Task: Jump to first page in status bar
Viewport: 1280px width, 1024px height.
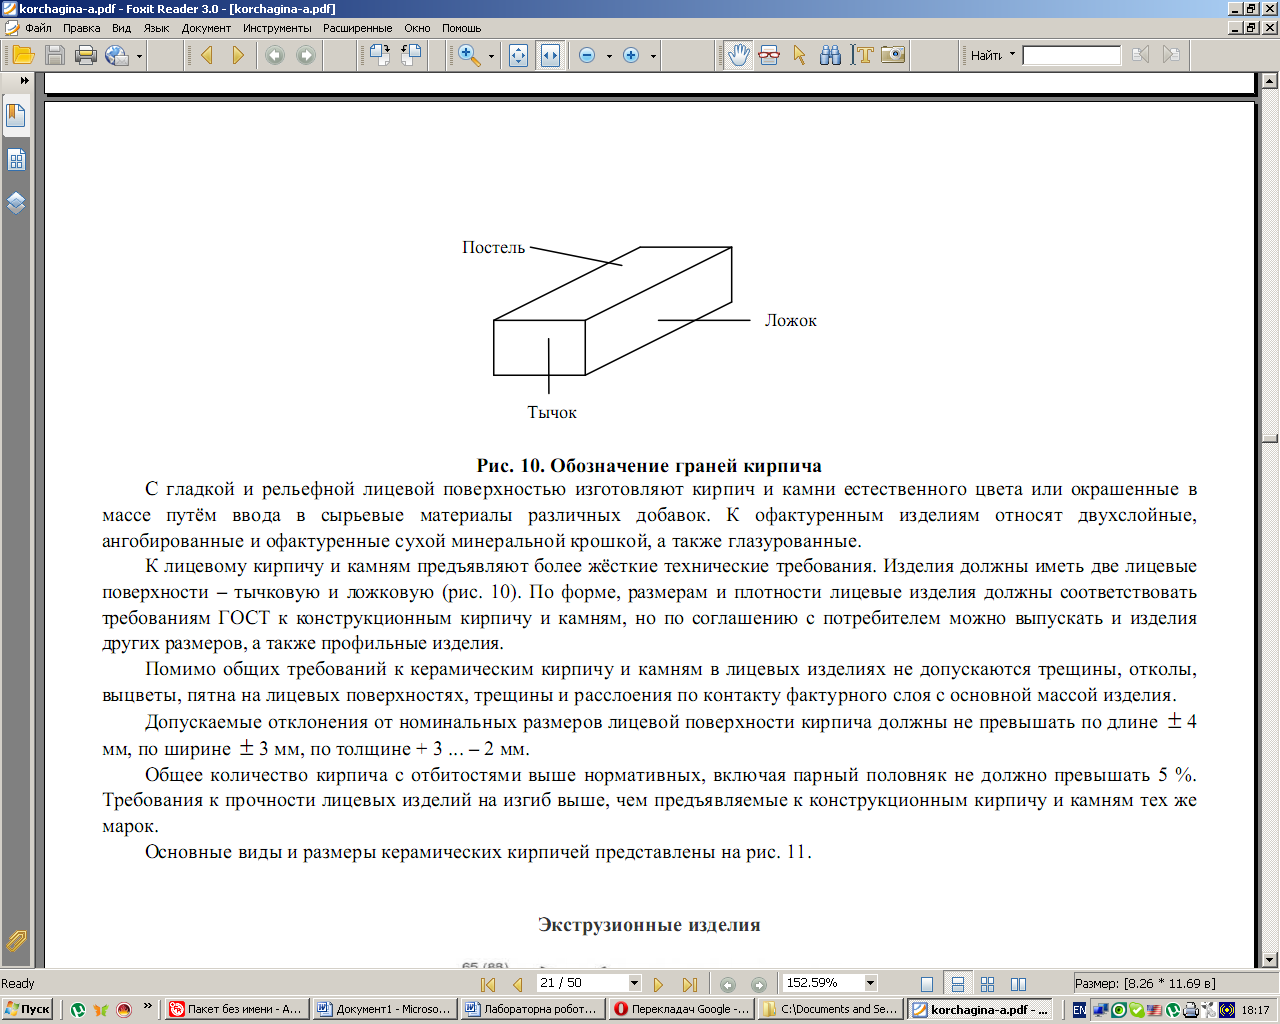Action: coord(488,984)
